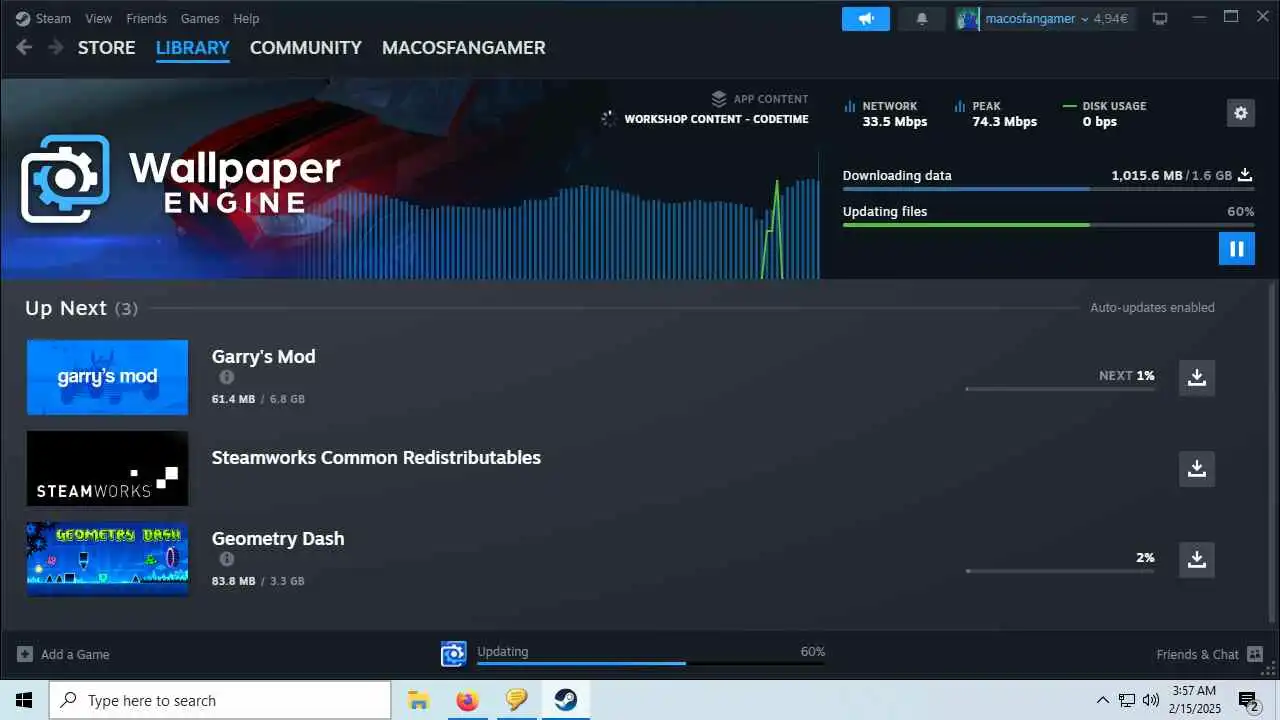The height and width of the screenshot is (720, 1280).
Task: Start Steamworks Common Redistributables download
Action: click(x=1197, y=469)
